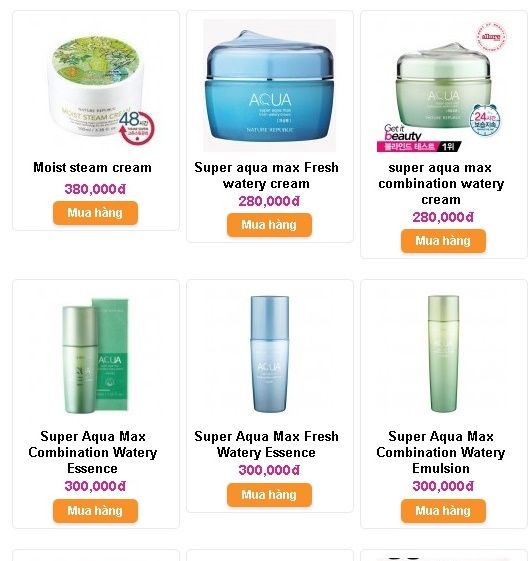Buy Moist steam cream with Mua hàng

tap(96, 213)
